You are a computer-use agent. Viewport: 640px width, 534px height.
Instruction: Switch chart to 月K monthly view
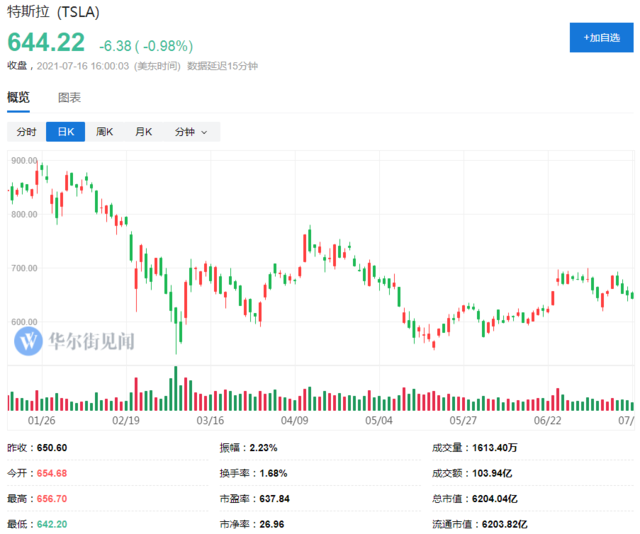(x=143, y=132)
